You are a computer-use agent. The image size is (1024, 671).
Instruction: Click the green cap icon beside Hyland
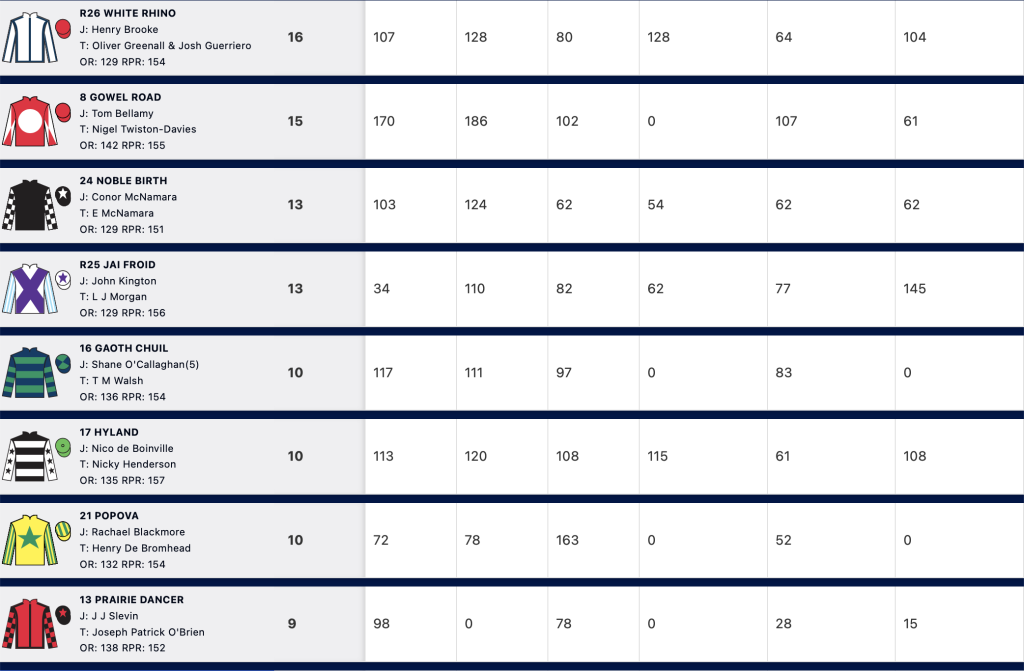pos(63,448)
